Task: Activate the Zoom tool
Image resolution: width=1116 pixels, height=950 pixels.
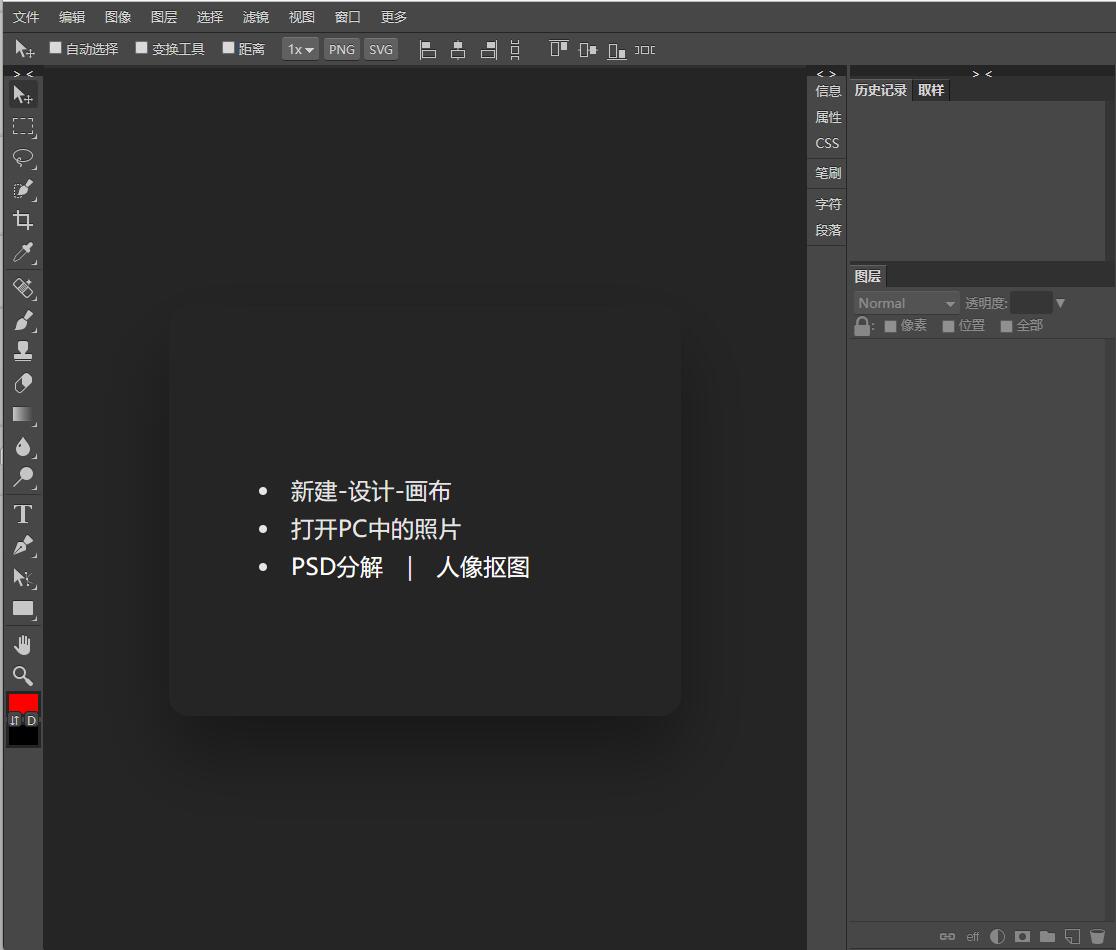Action: point(22,676)
